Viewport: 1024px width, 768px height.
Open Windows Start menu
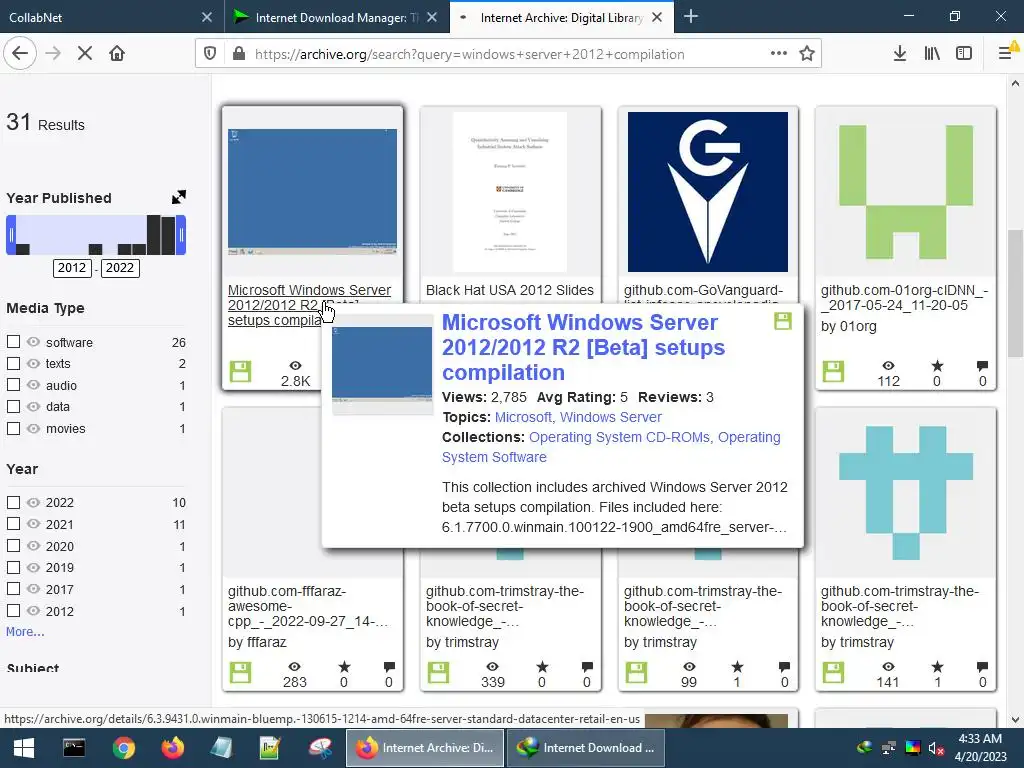pos(24,748)
